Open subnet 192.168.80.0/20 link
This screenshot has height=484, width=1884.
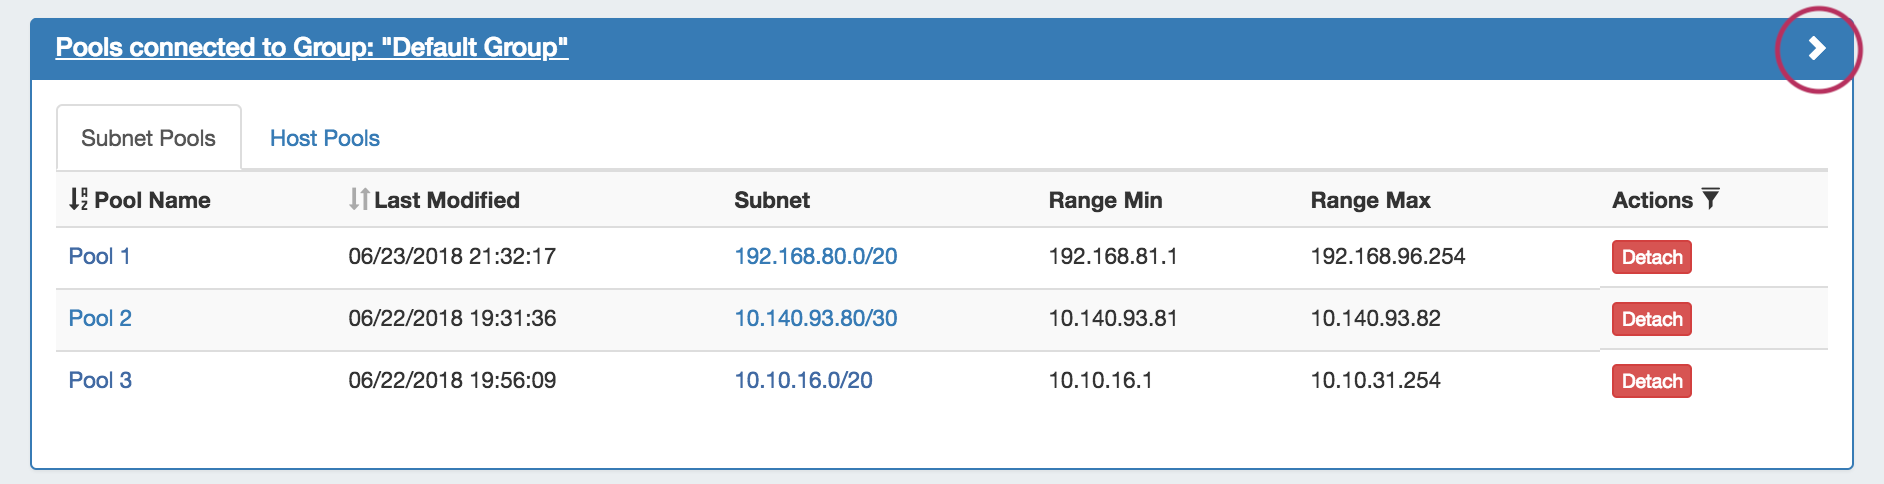point(815,256)
